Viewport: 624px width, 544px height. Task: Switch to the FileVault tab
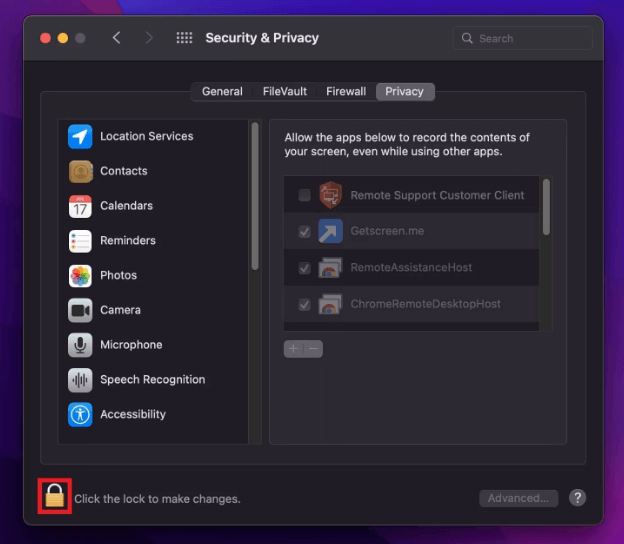pyautogui.click(x=285, y=92)
